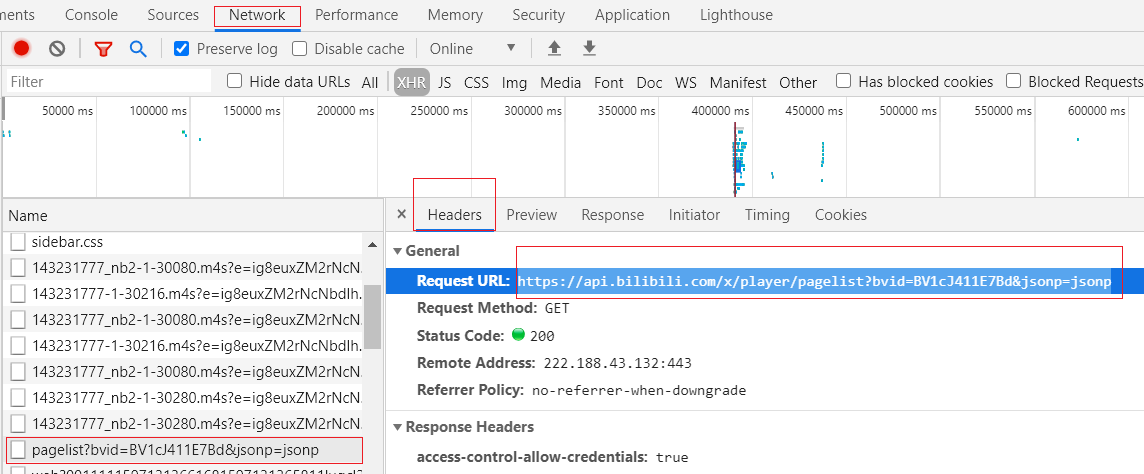Toggle the red filter funnel icon
Screen dimensions: 1144x474
coord(103,48)
